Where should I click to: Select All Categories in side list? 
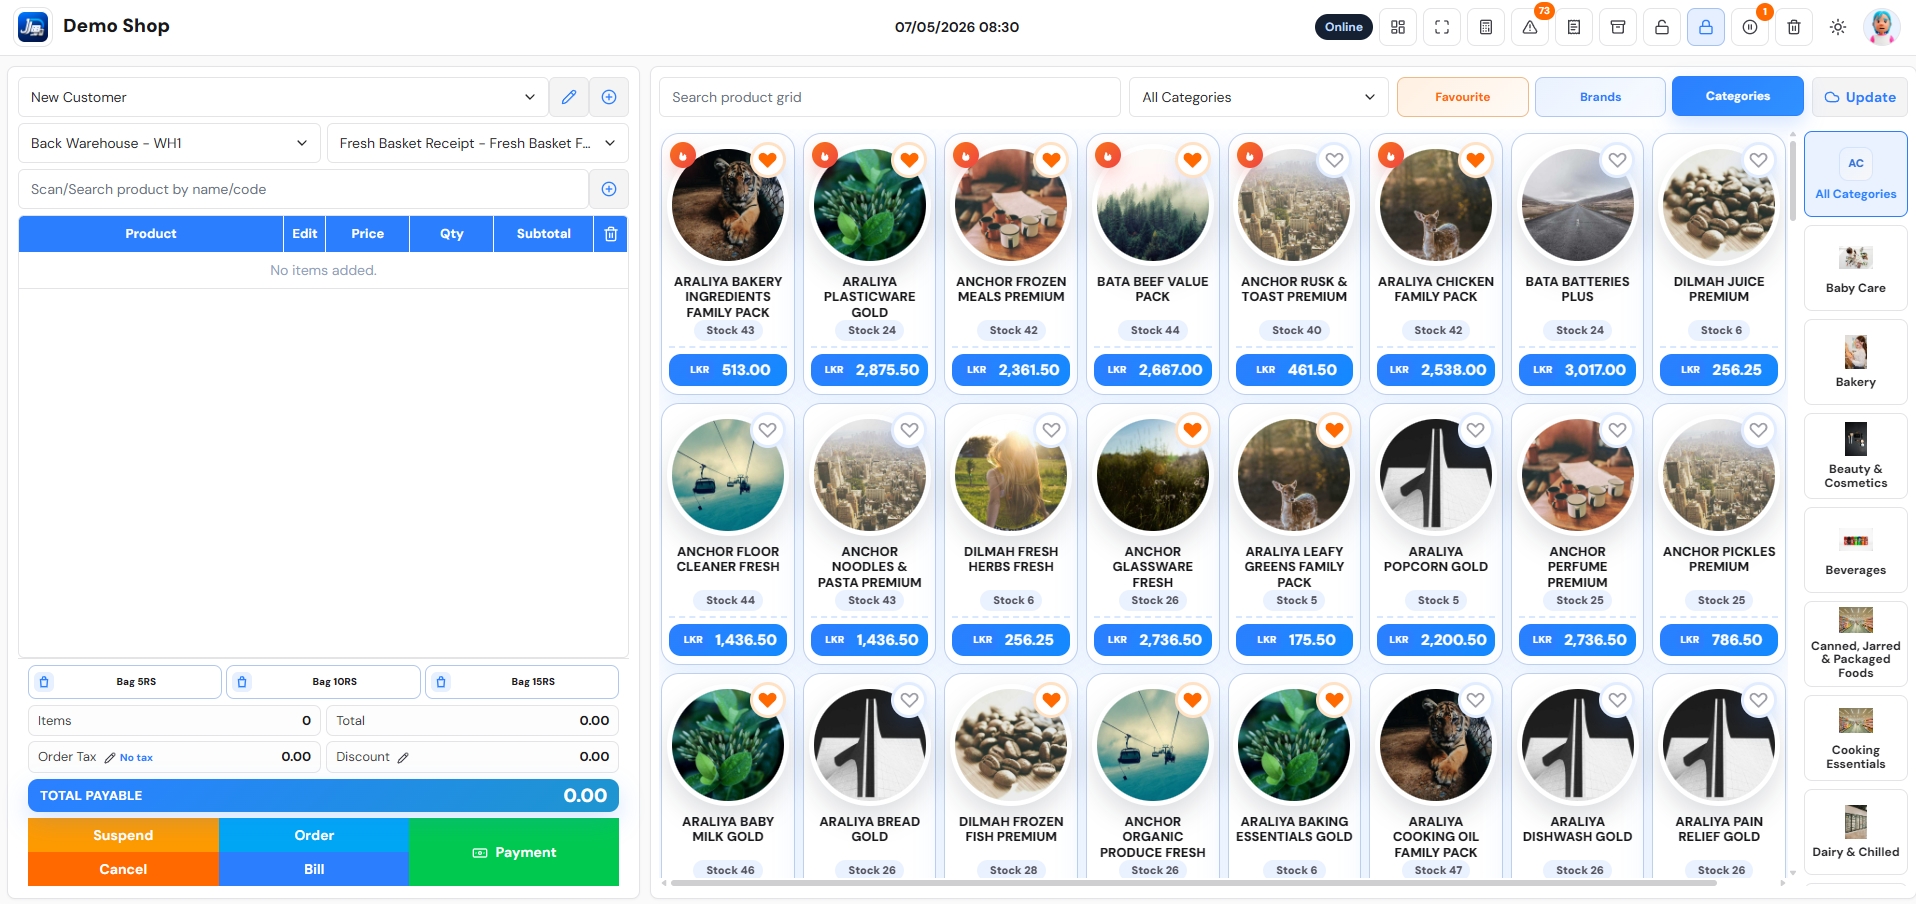[1856, 174]
